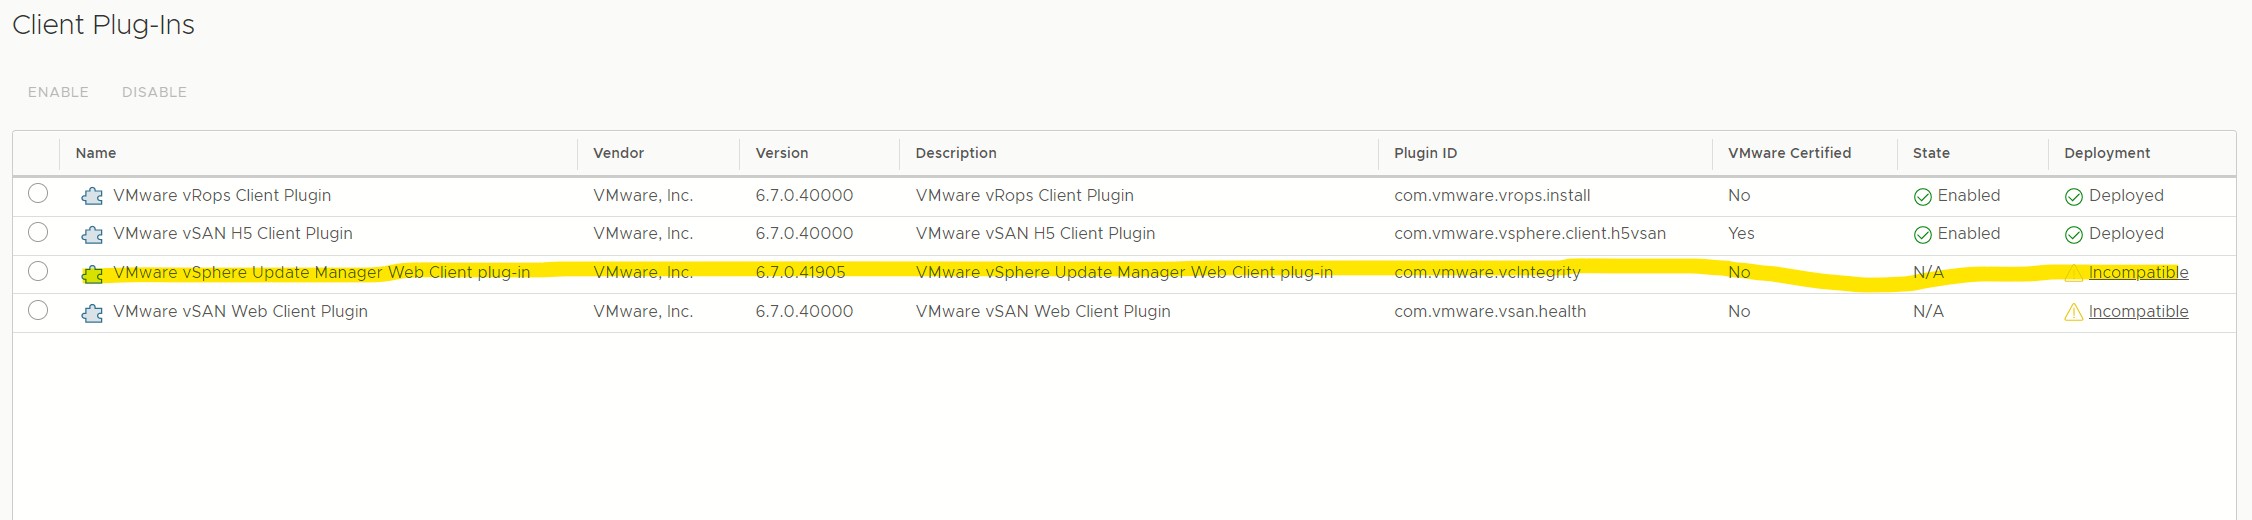Sort the table by the Name column header
2252x520 pixels.
(x=96, y=153)
